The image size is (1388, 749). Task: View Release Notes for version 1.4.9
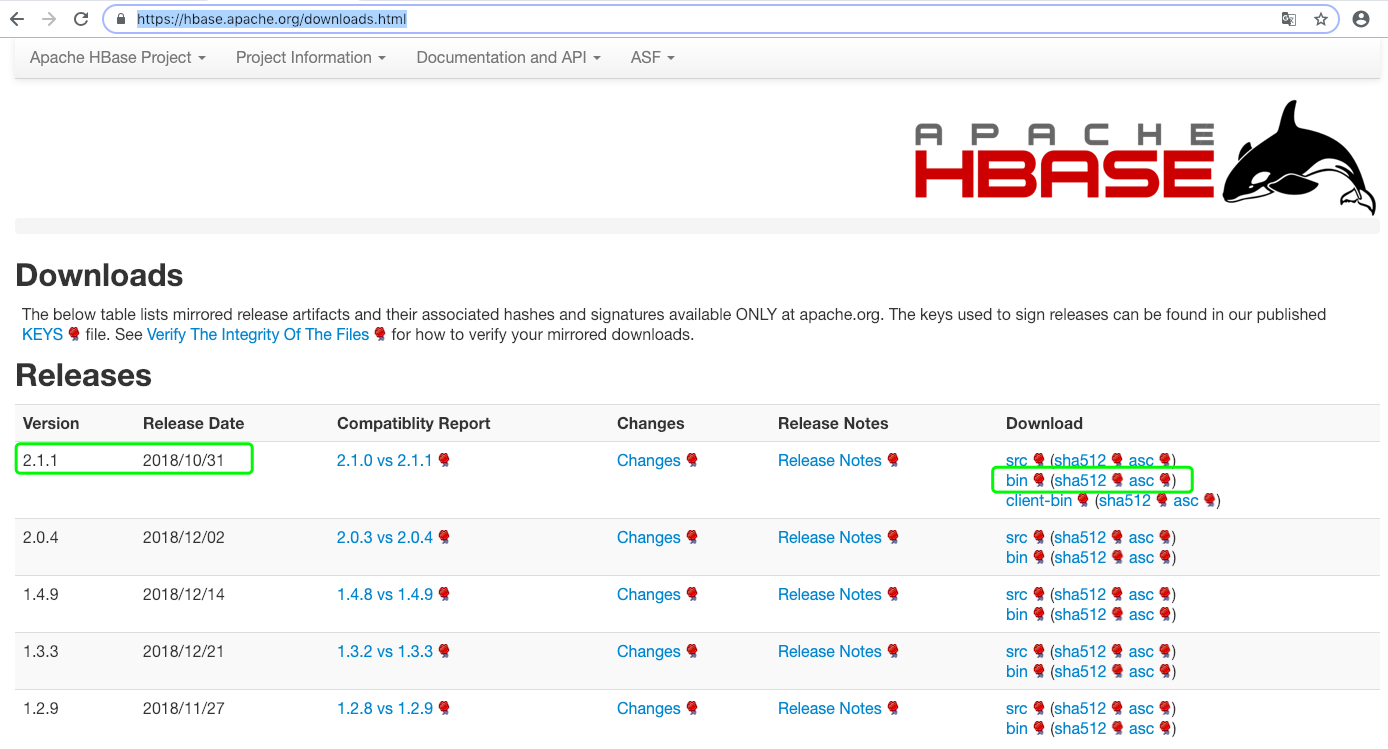pos(830,594)
